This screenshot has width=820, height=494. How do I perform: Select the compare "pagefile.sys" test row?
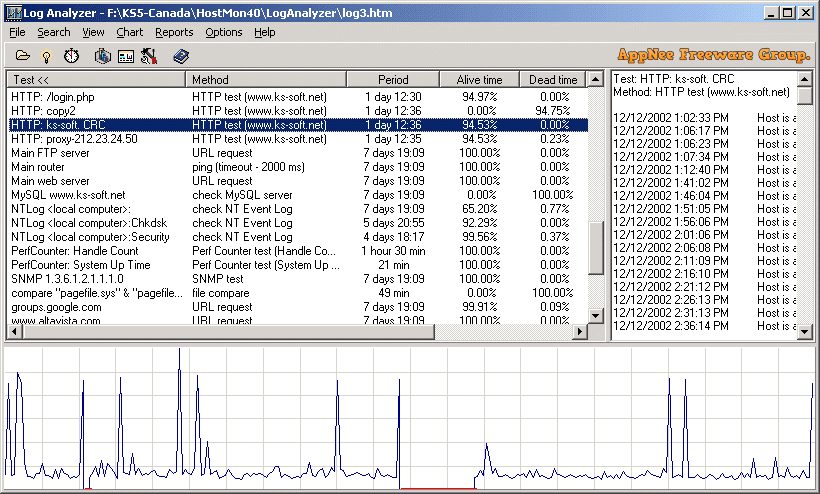coord(298,293)
